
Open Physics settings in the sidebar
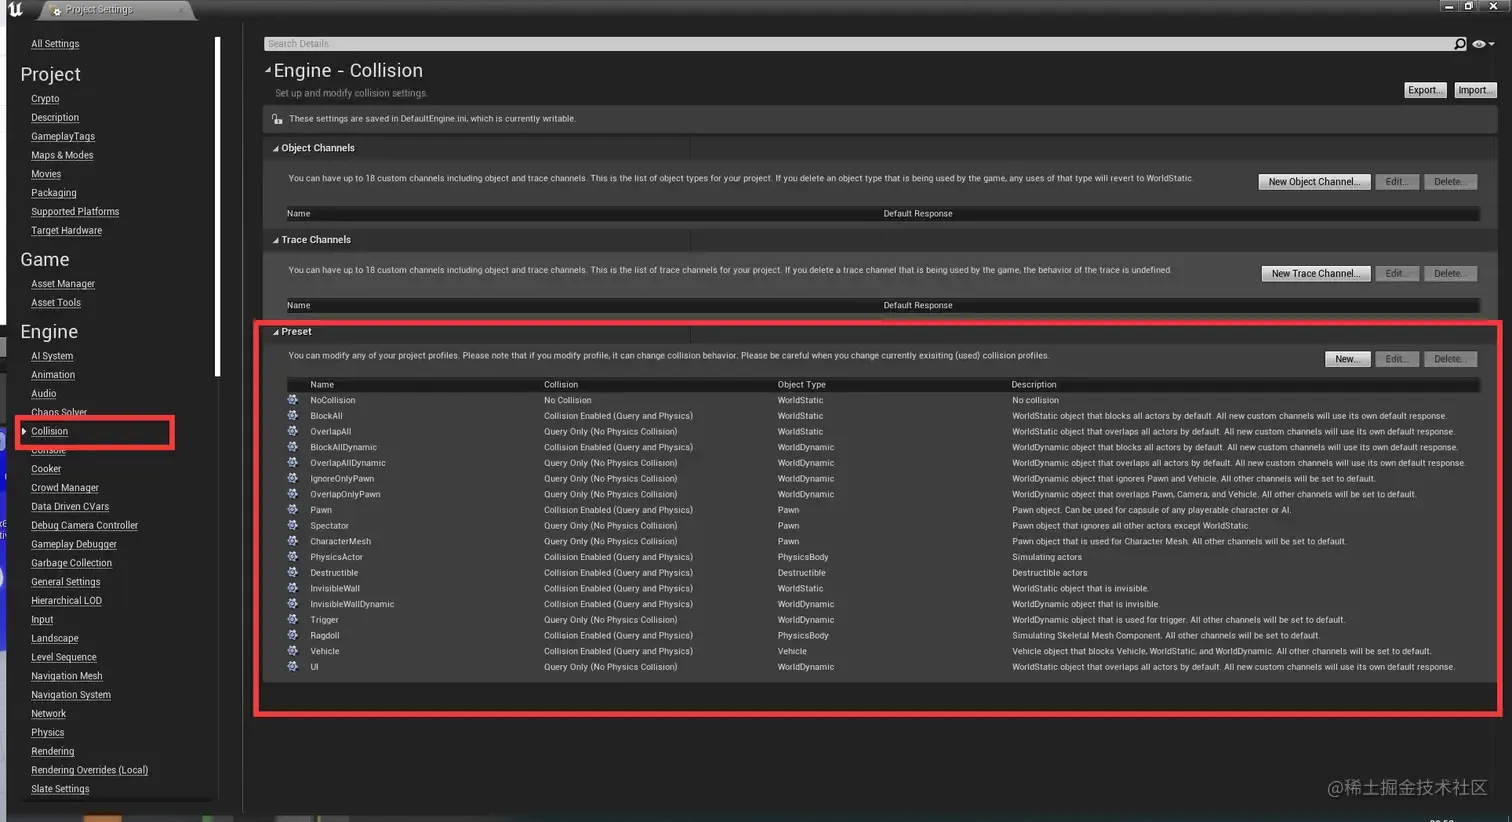pyautogui.click(x=47, y=733)
